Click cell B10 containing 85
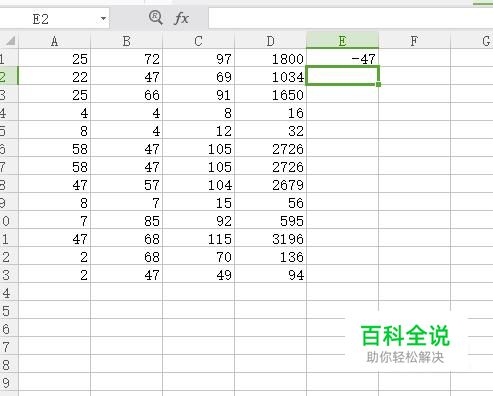493x396 pixels. pos(126,220)
